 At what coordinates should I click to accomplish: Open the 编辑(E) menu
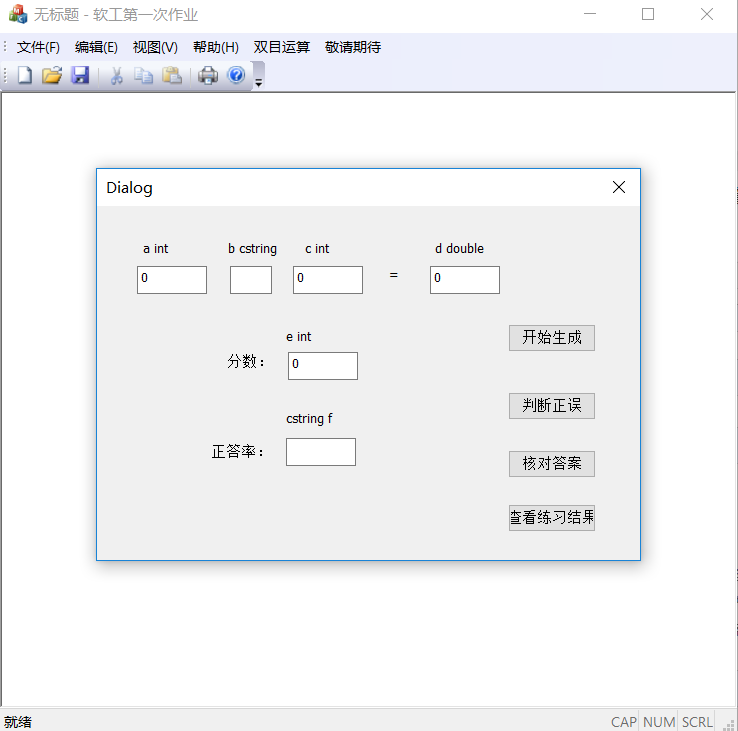96,47
